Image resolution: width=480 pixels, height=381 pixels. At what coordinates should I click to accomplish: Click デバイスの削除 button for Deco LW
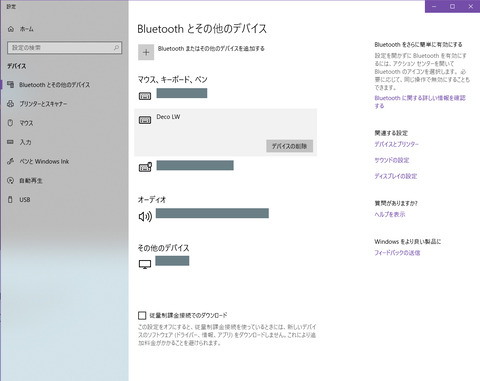[x=289, y=146]
